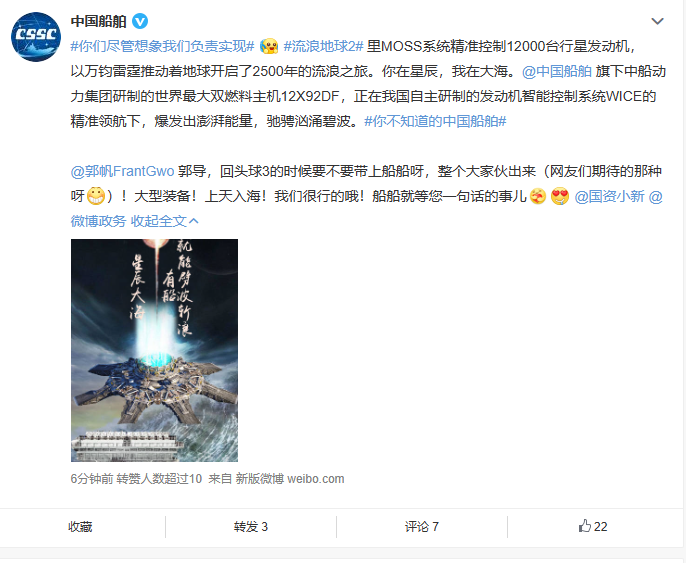Click the grinning face emoji

coord(95,196)
